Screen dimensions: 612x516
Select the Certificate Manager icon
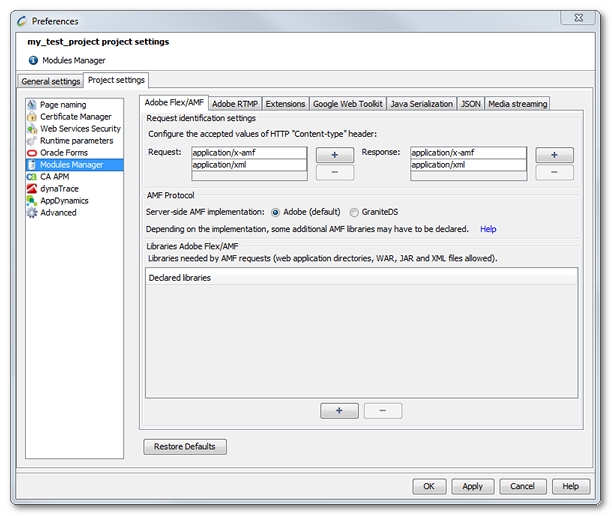[x=32, y=116]
